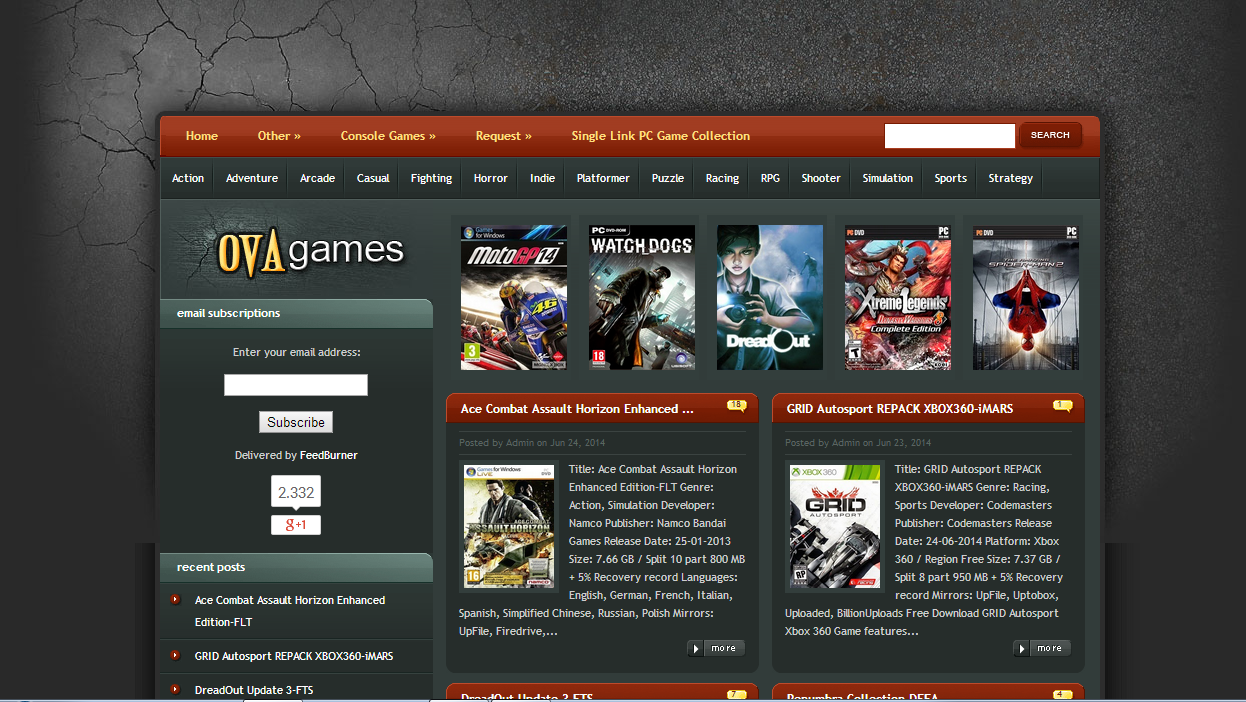Image resolution: width=1246 pixels, height=702 pixels.
Task: Open recent post DreadOut Update 3-FTS
Action: pos(254,690)
